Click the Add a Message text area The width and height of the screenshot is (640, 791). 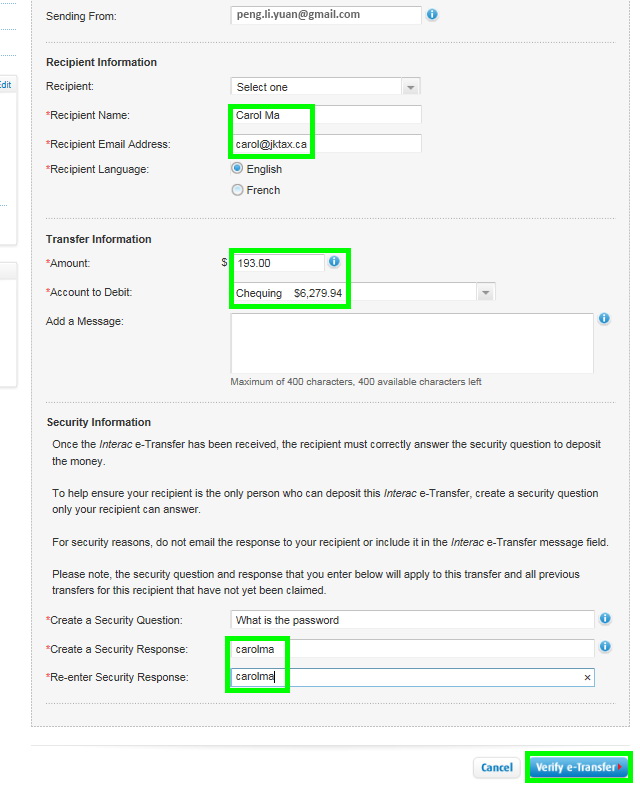(x=411, y=343)
